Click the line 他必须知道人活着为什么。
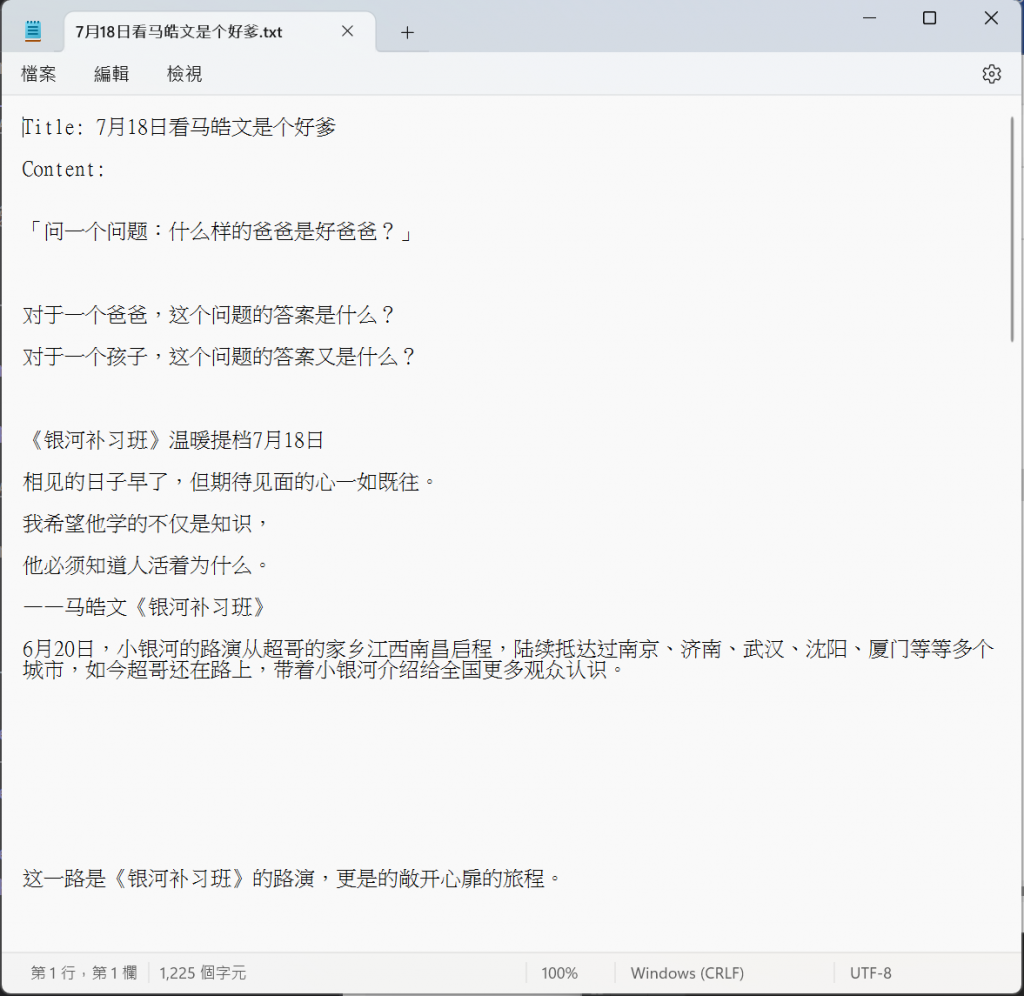The image size is (1024, 996). 146,566
